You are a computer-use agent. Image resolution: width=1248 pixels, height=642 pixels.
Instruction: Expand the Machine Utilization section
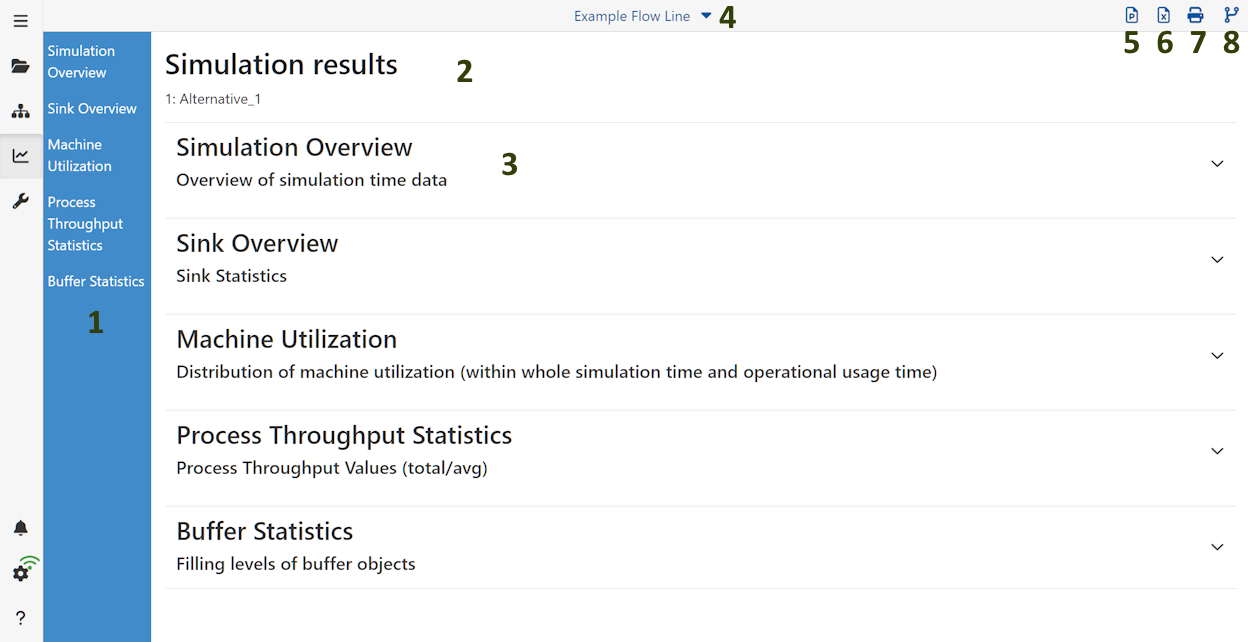pos(1217,355)
